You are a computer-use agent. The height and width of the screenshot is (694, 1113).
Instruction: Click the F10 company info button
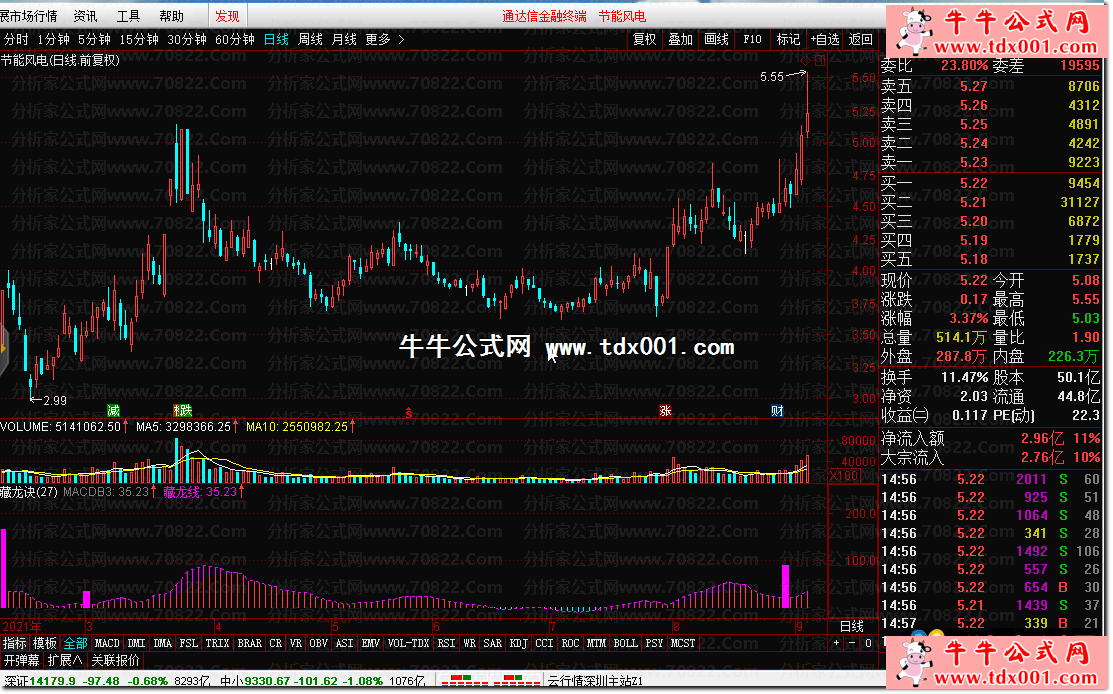pyautogui.click(x=752, y=40)
